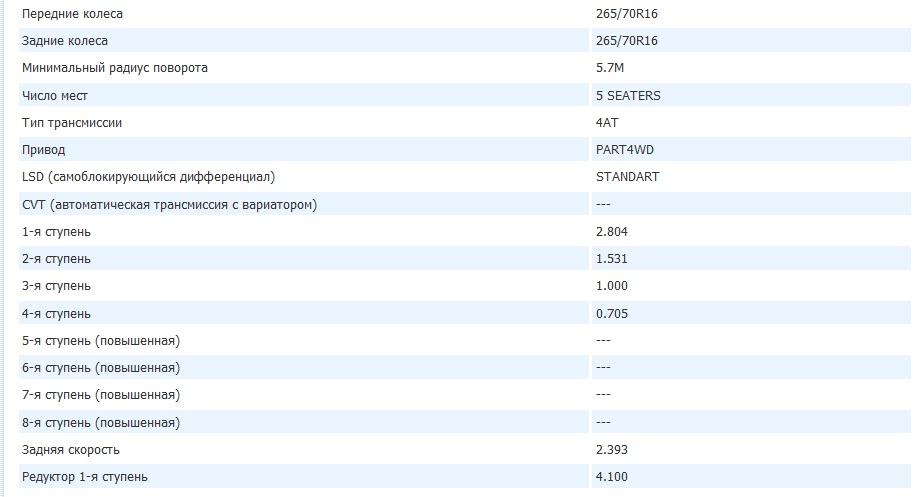Select the 4th gear ratio 0.705
This screenshot has width=923, height=497.
pos(611,313)
